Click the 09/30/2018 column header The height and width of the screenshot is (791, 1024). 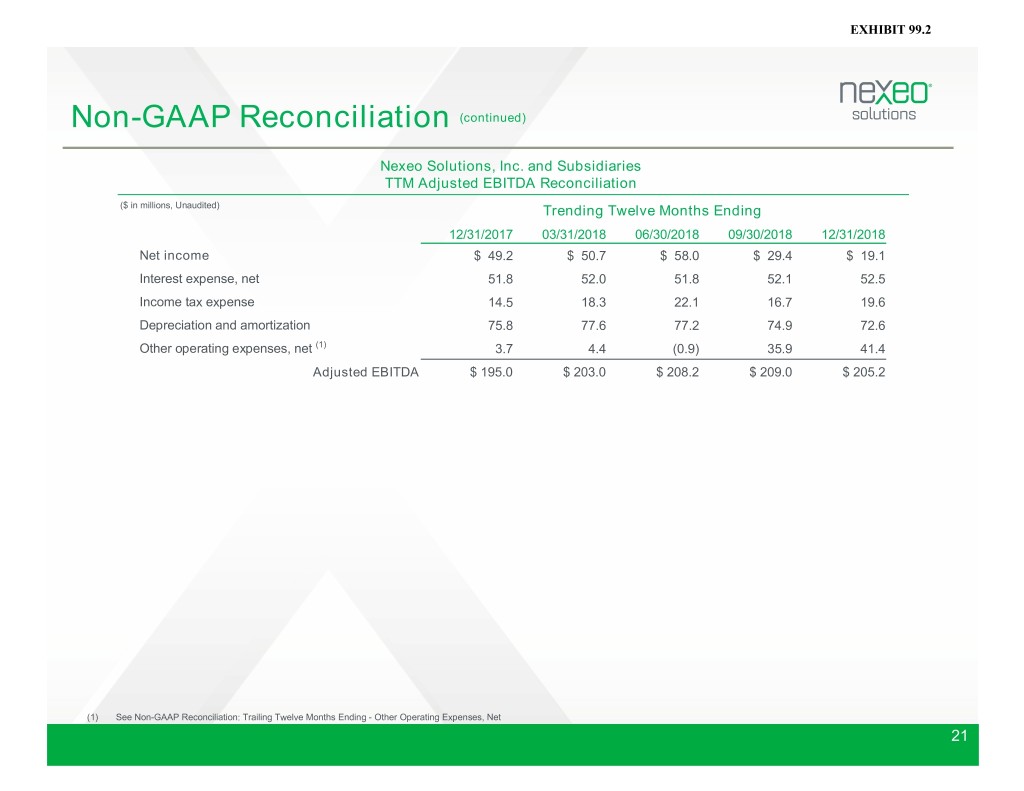click(x=760, y=235)
